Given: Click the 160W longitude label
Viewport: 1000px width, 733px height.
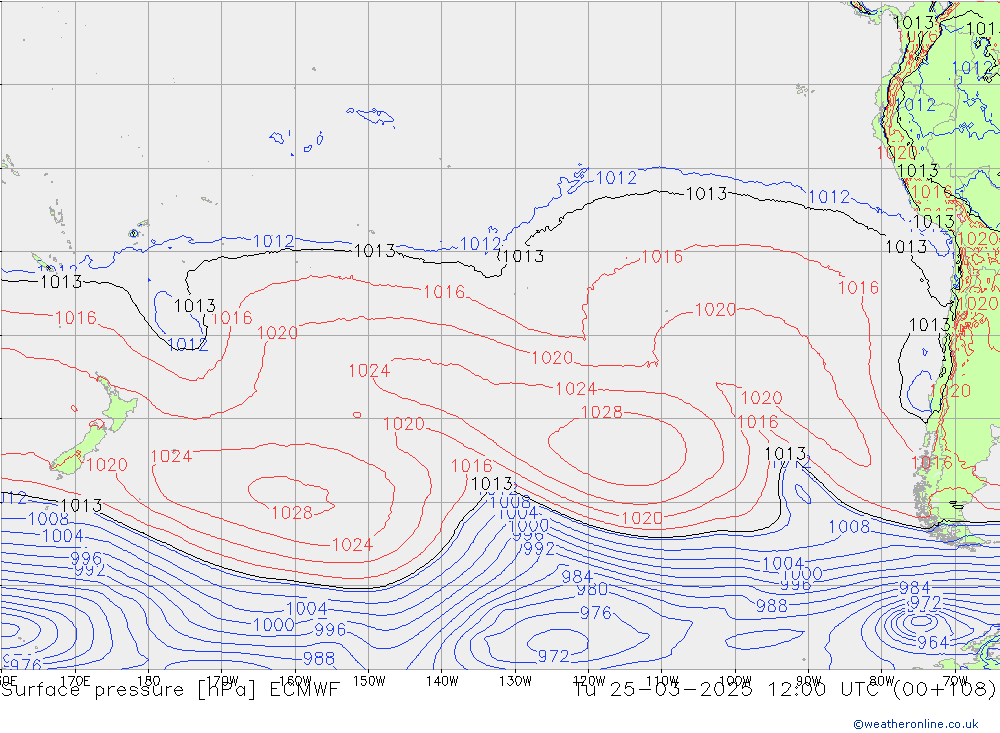Looking at the screenshot, I should [295, 681].
